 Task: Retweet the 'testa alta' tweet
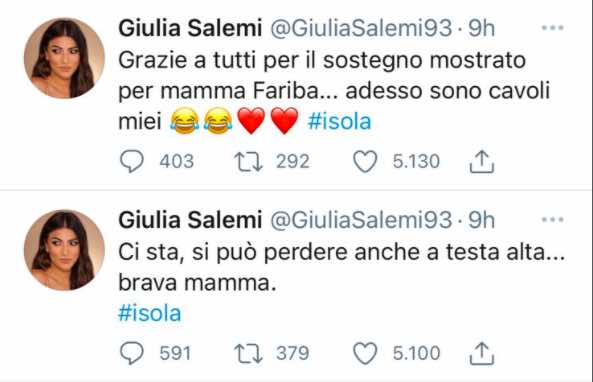(248, 353)
